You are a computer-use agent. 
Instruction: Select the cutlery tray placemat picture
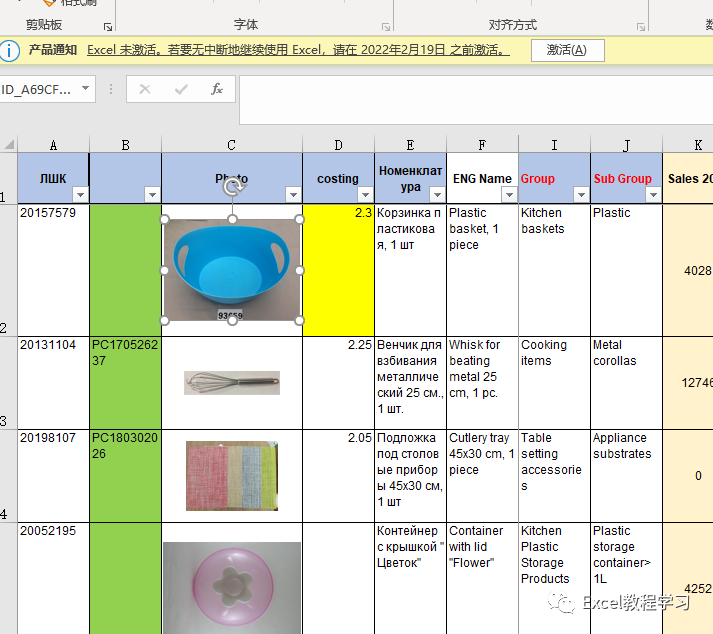click(x=232, y=476)
